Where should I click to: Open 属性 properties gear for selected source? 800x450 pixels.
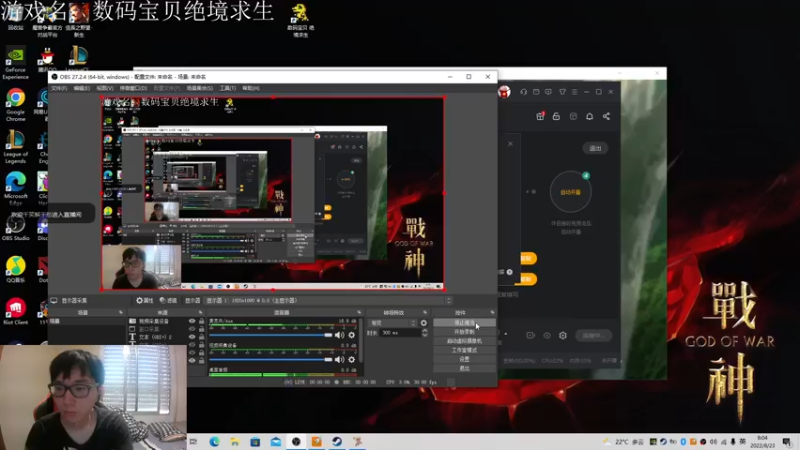(144, 301)
